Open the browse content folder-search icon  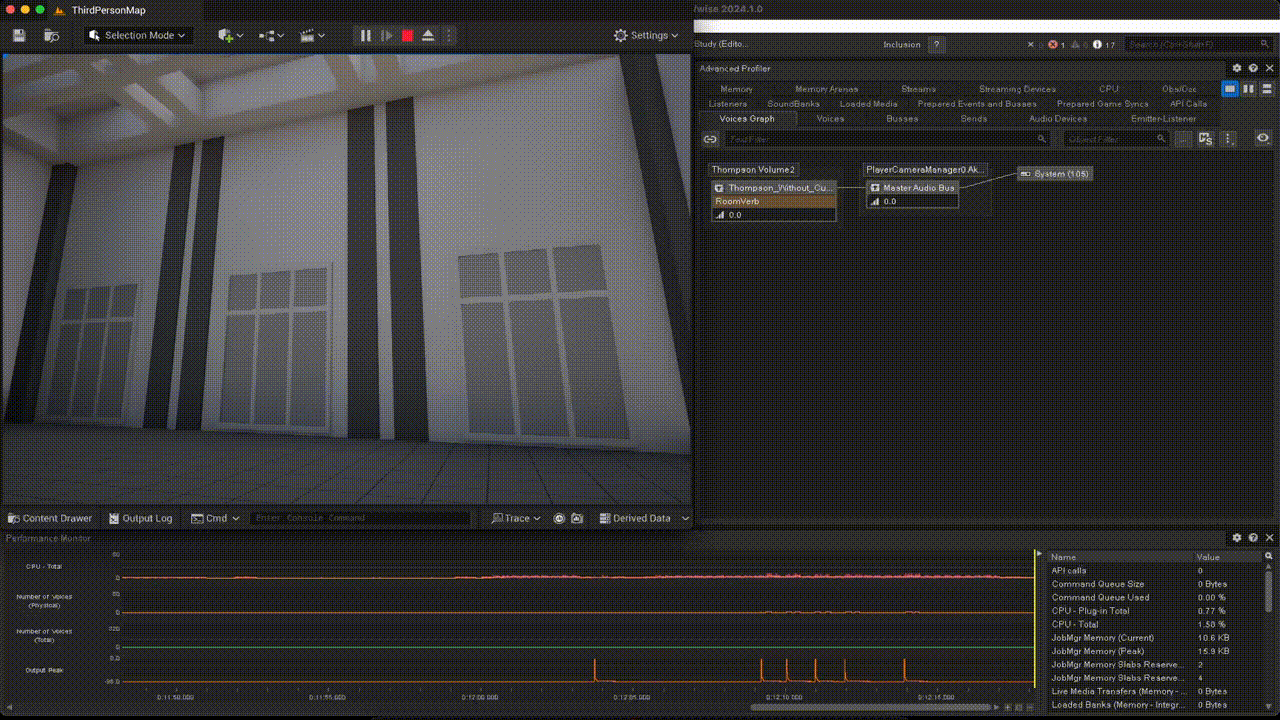51,35
